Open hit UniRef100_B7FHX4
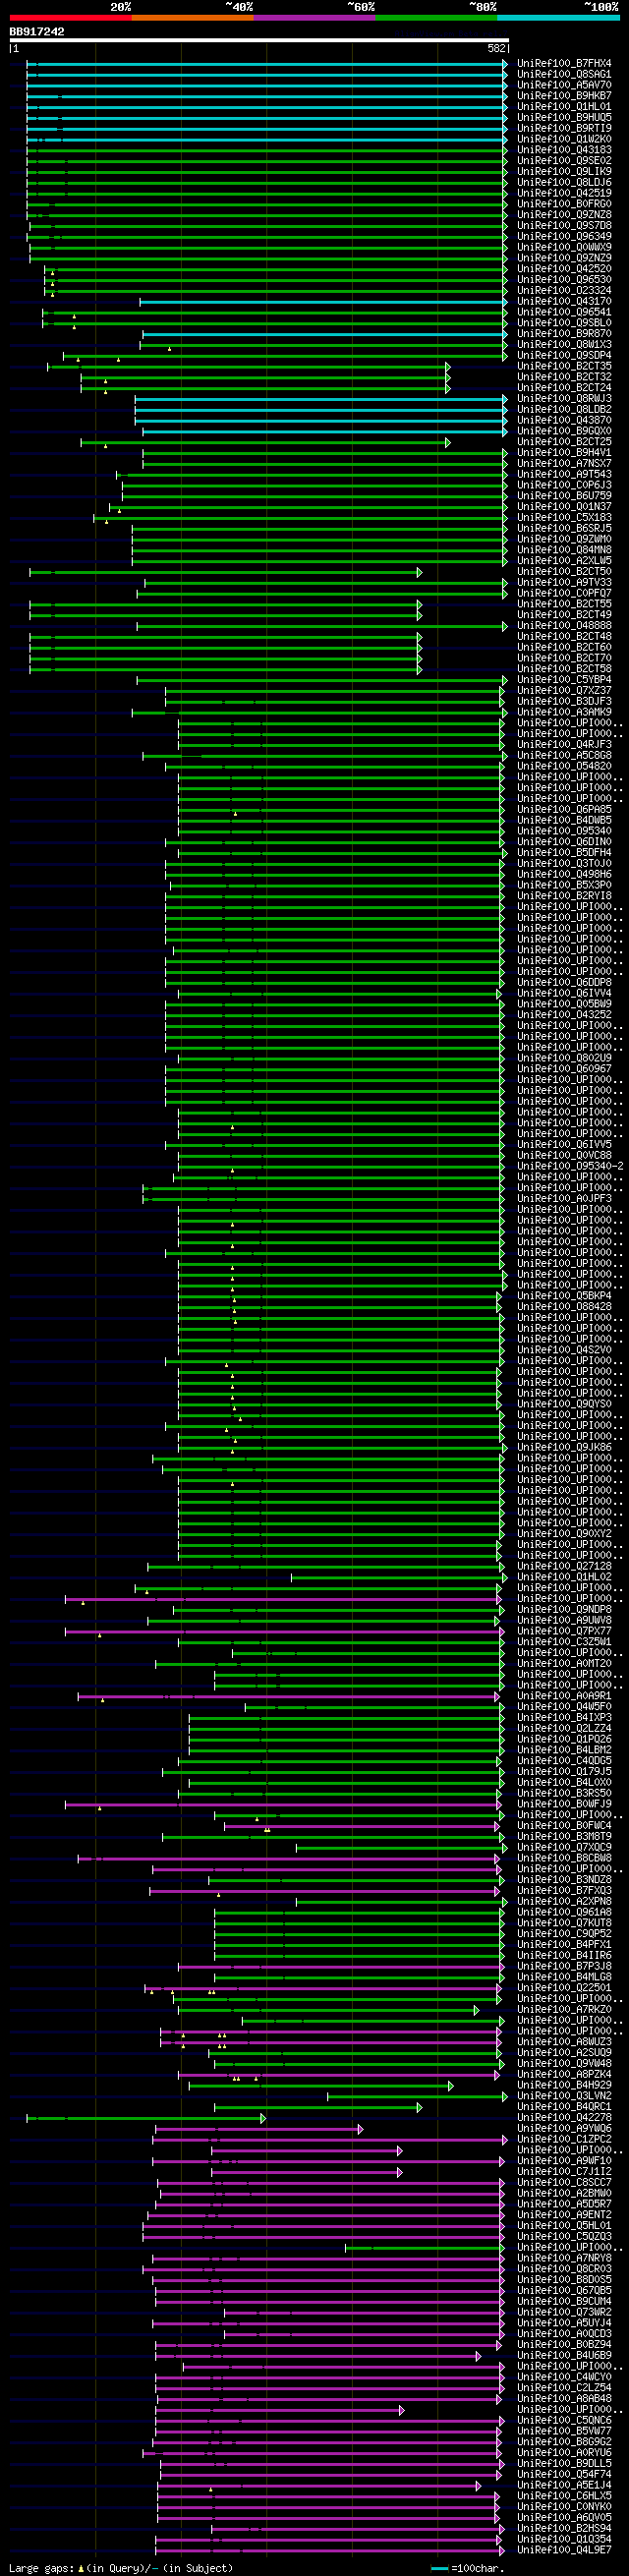The image size is (629, 2576). click(x=564, y=63)
